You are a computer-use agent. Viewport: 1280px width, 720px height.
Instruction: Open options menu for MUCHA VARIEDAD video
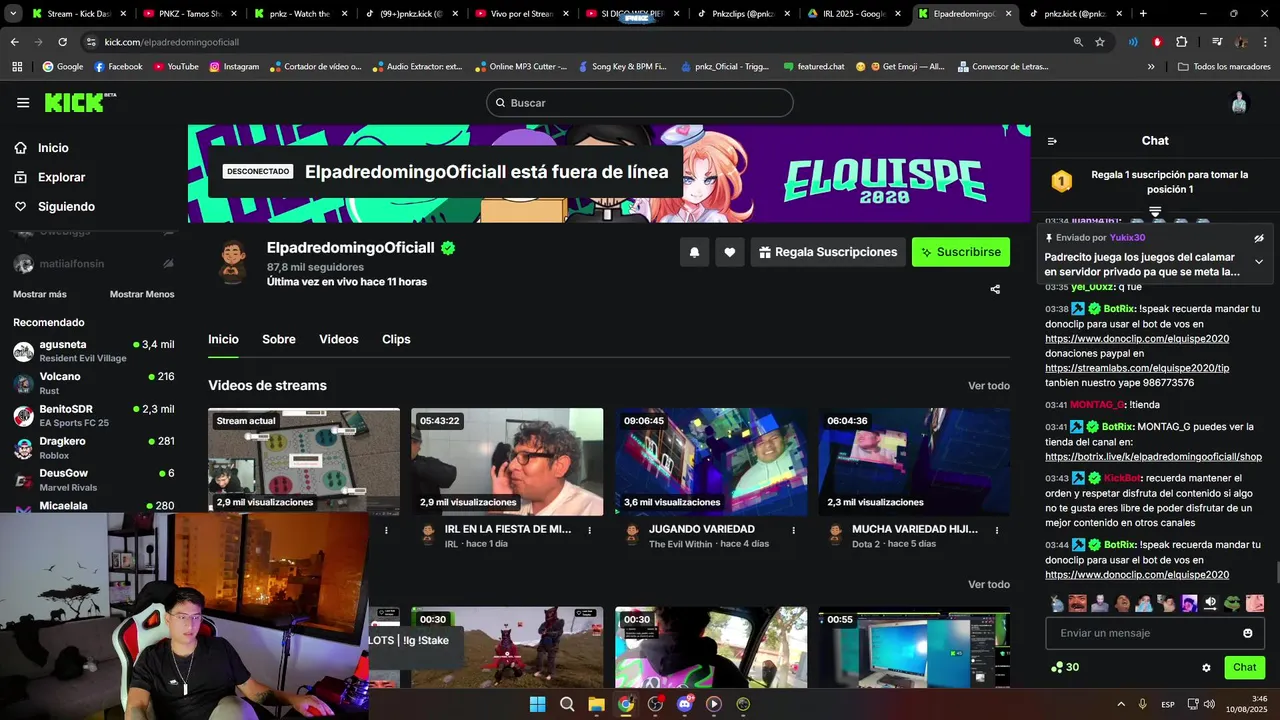coord(997,530)
